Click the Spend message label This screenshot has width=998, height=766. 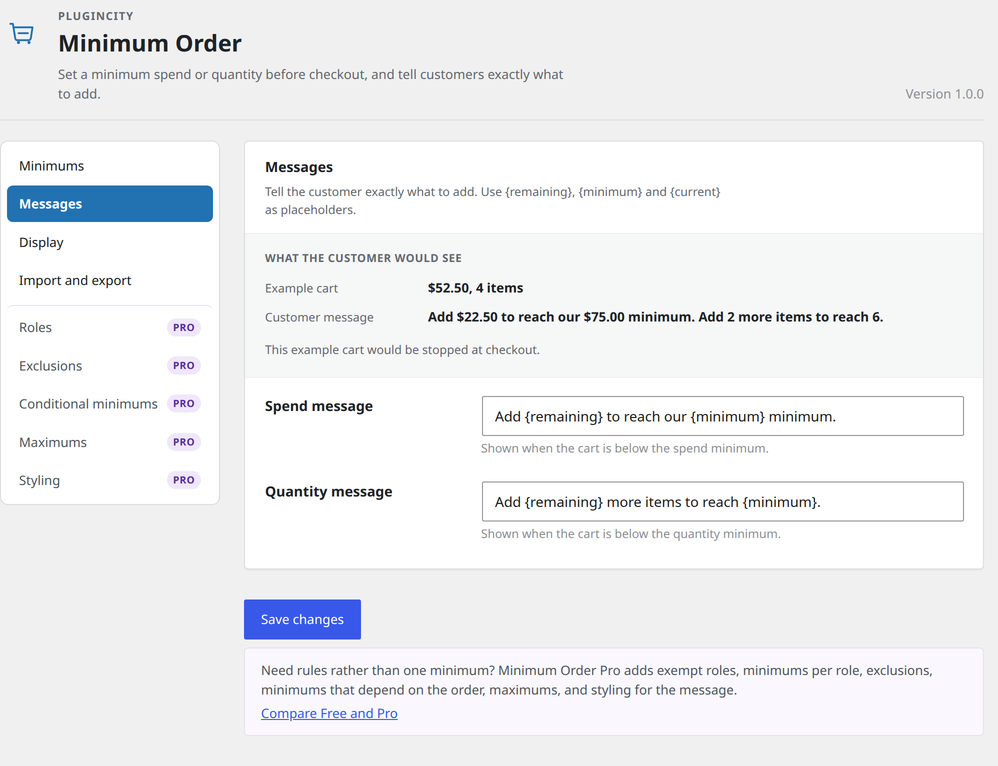(319, 406)
